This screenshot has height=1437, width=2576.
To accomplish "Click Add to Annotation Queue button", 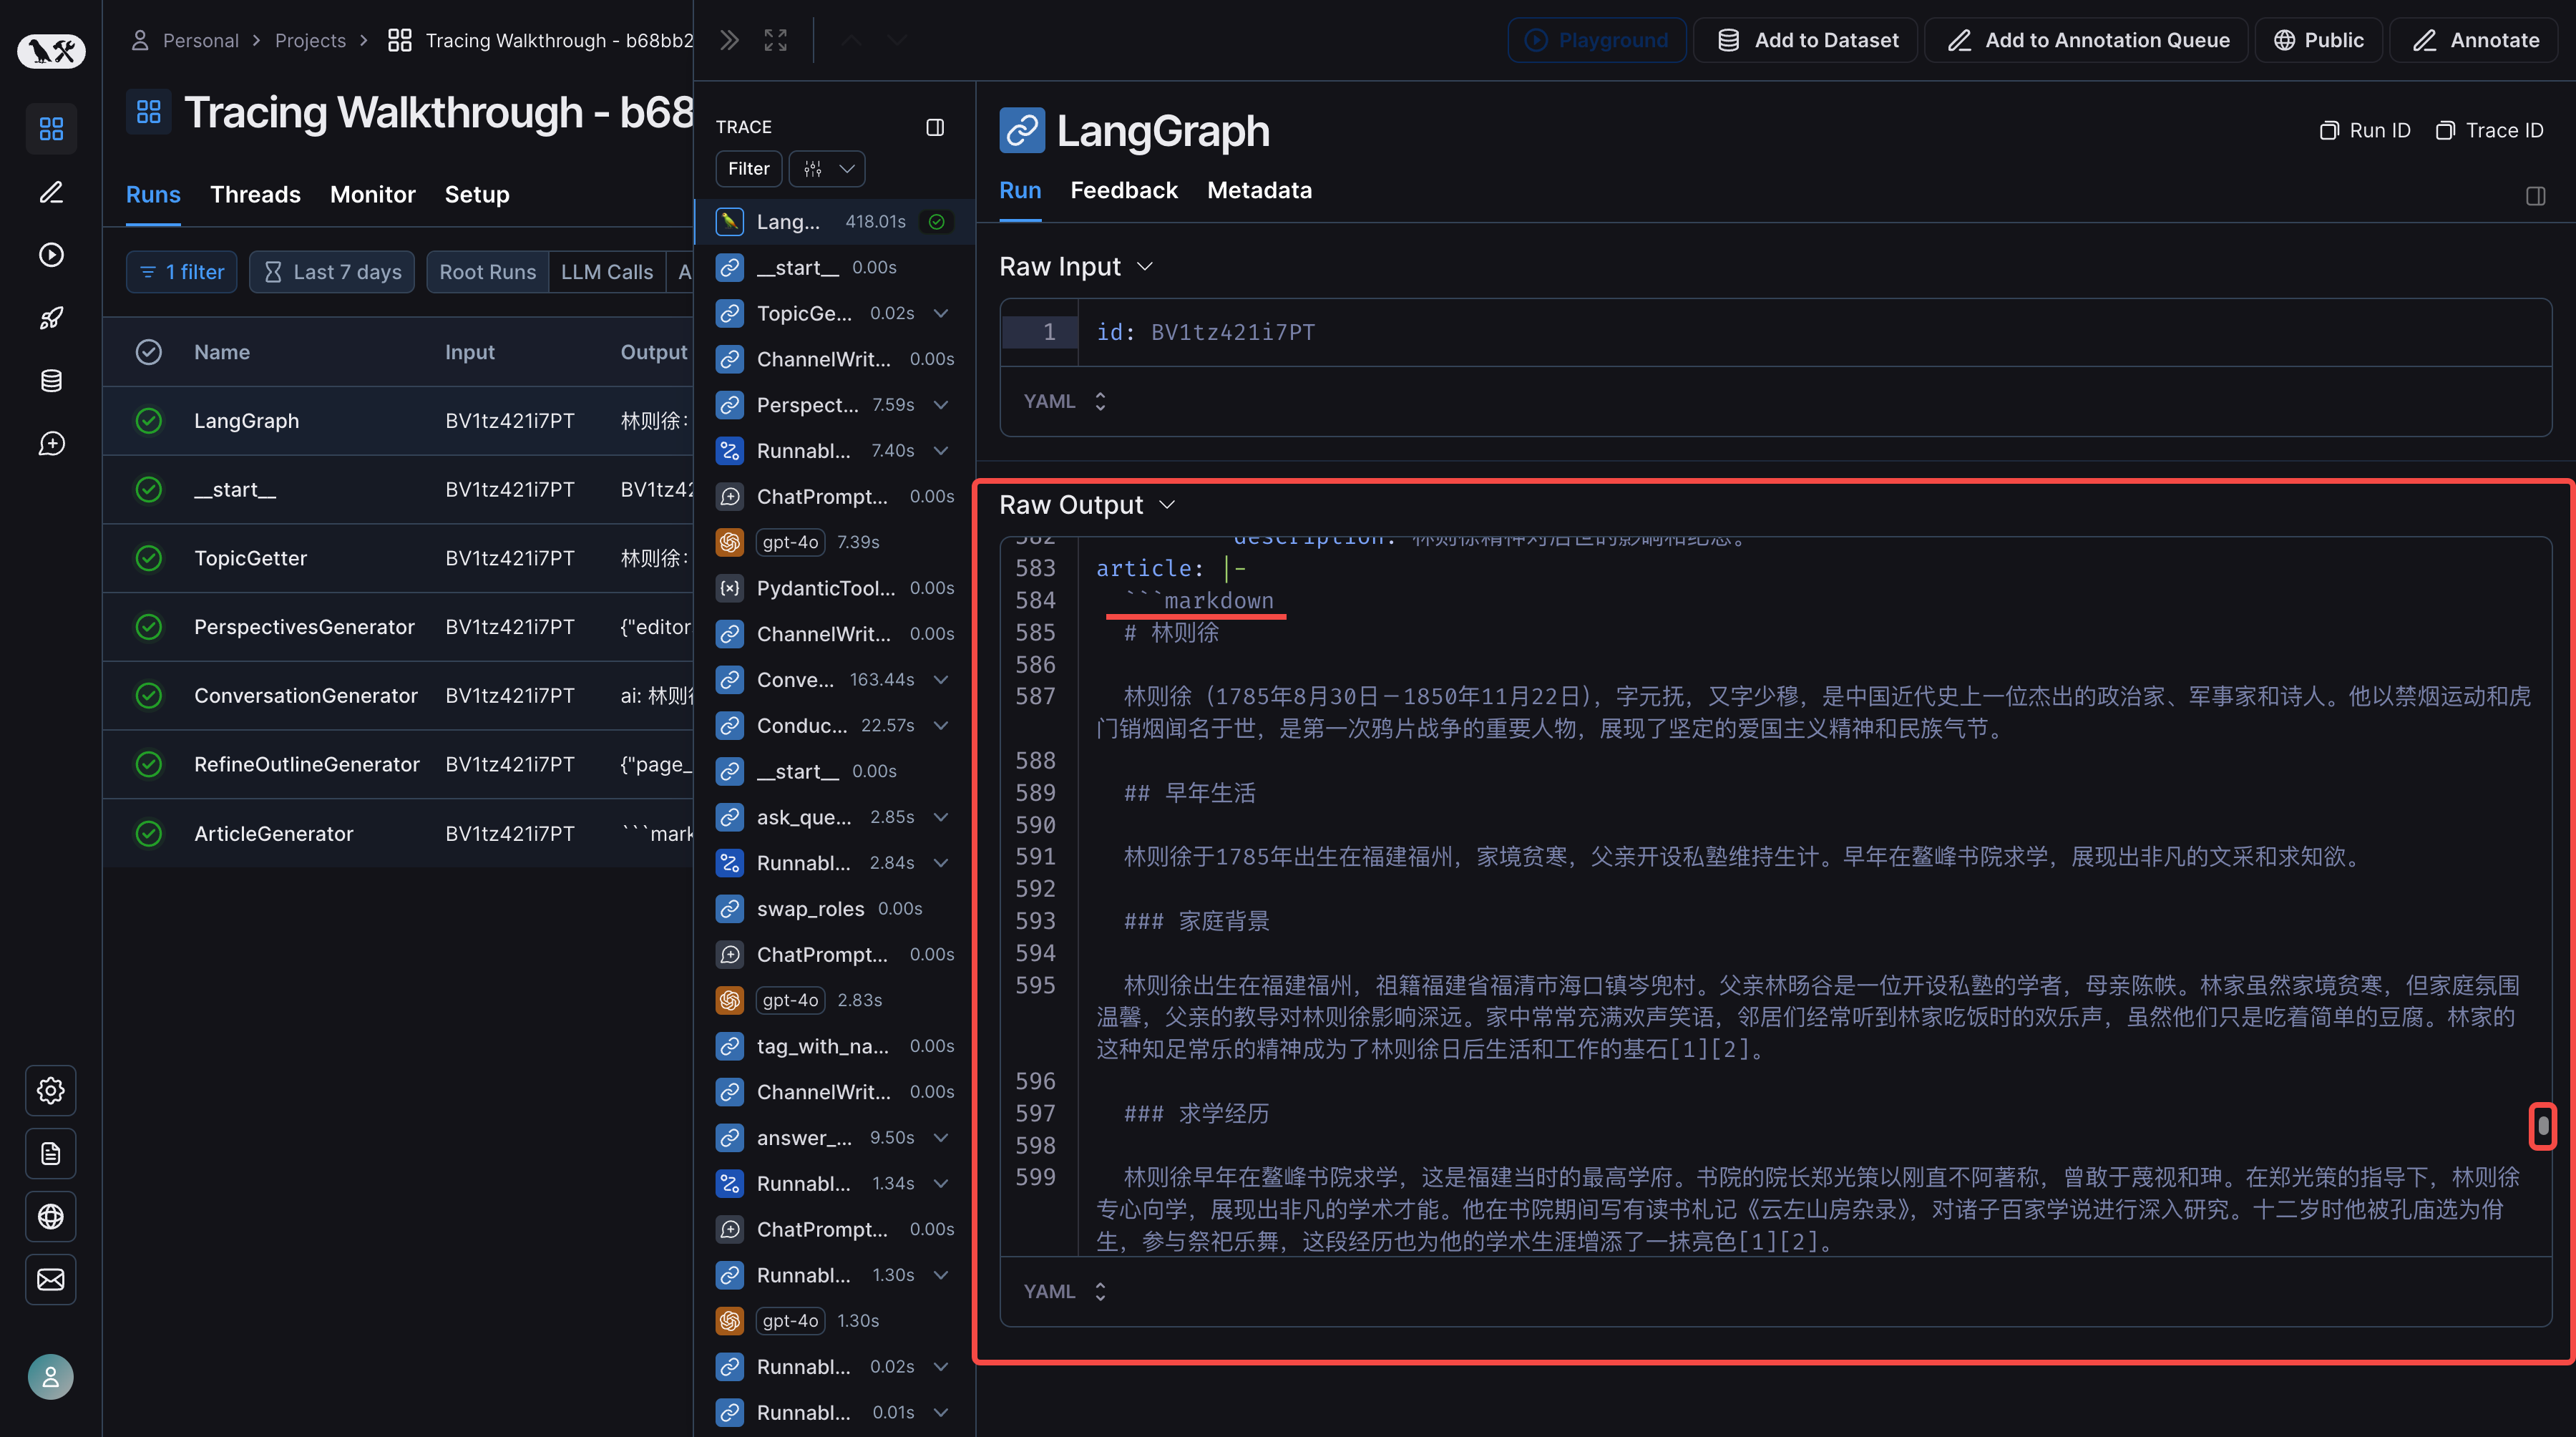I will point(2087,40).
